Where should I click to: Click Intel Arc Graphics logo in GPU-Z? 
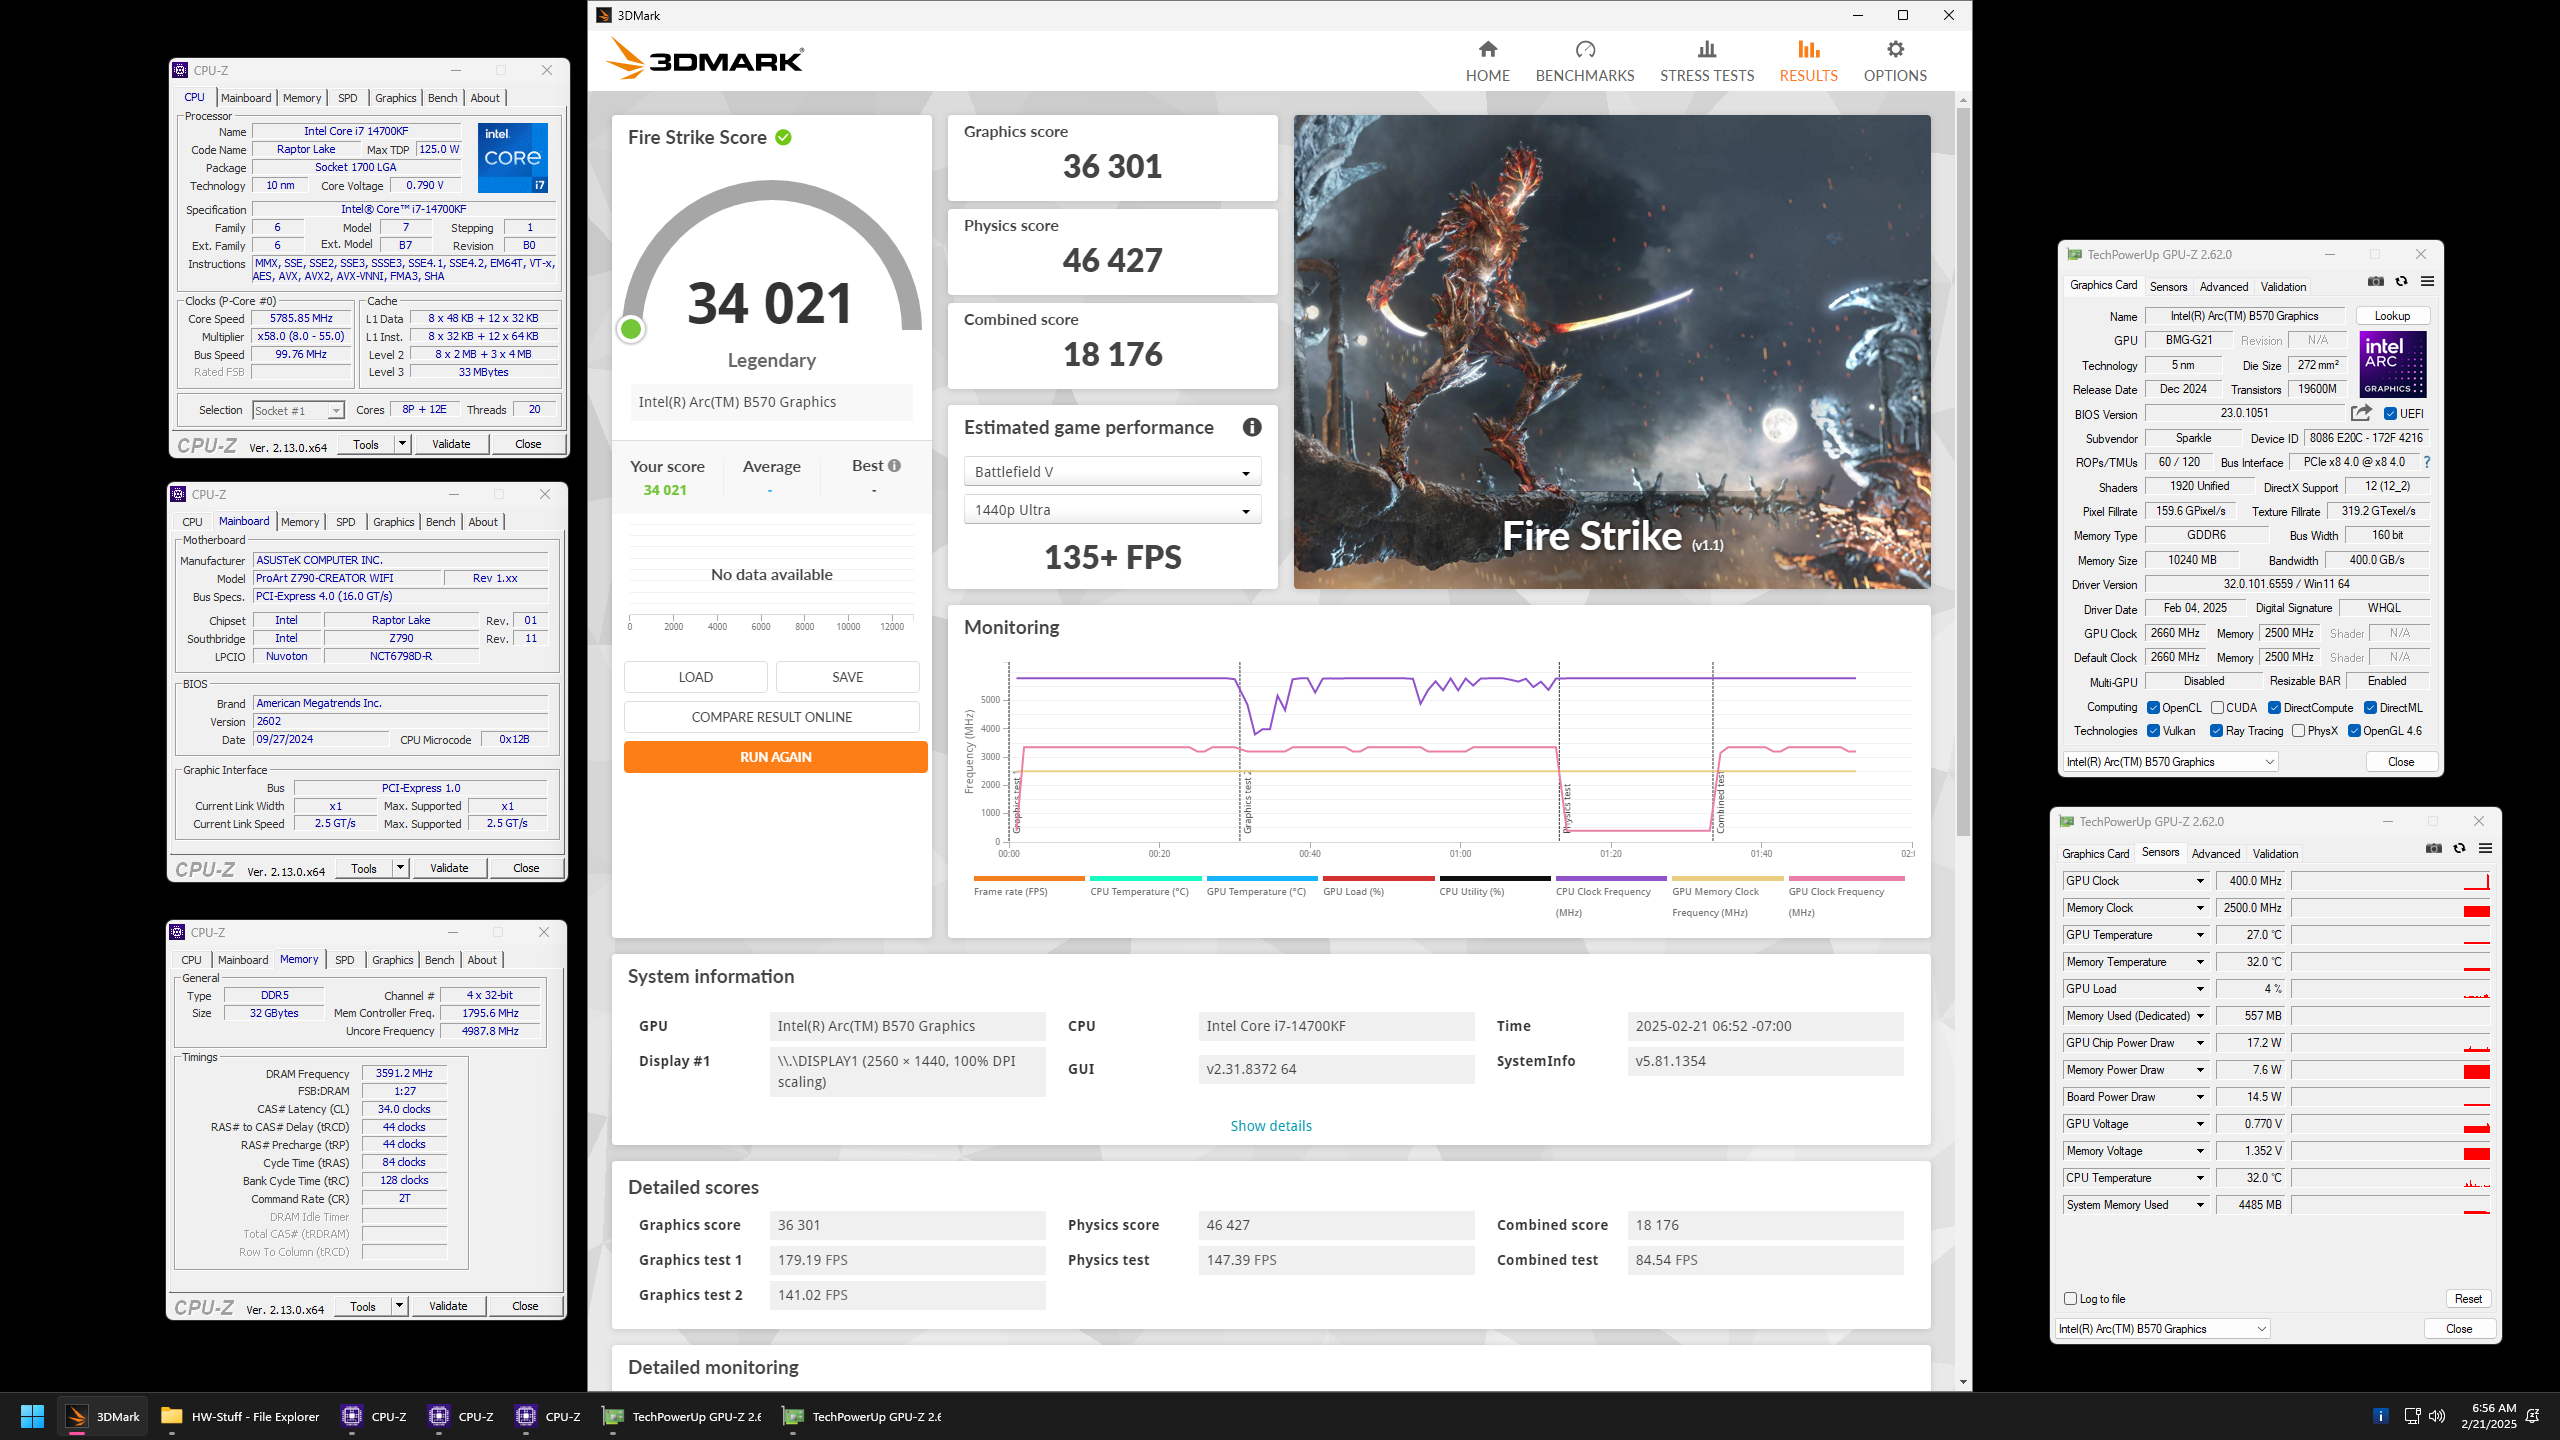[x=2393, y=365]
